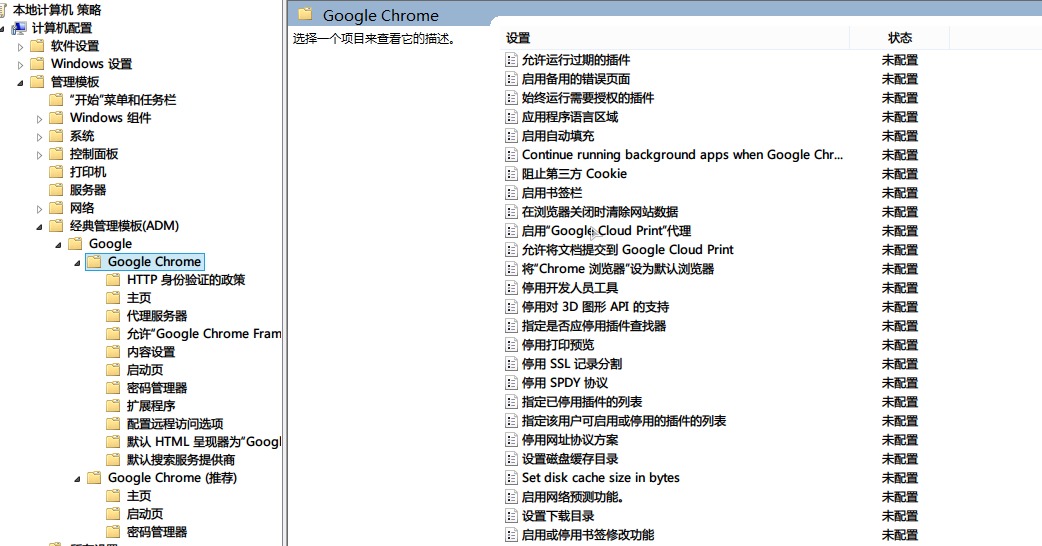Click the folder icon beside 软件设置
This screenshot has height=546, width=1042.
[38, 46]
